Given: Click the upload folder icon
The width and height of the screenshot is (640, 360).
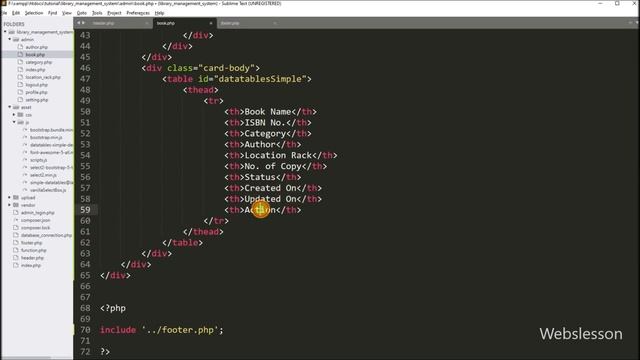Looking at the screenshot, I should click(x=16, y=198).
